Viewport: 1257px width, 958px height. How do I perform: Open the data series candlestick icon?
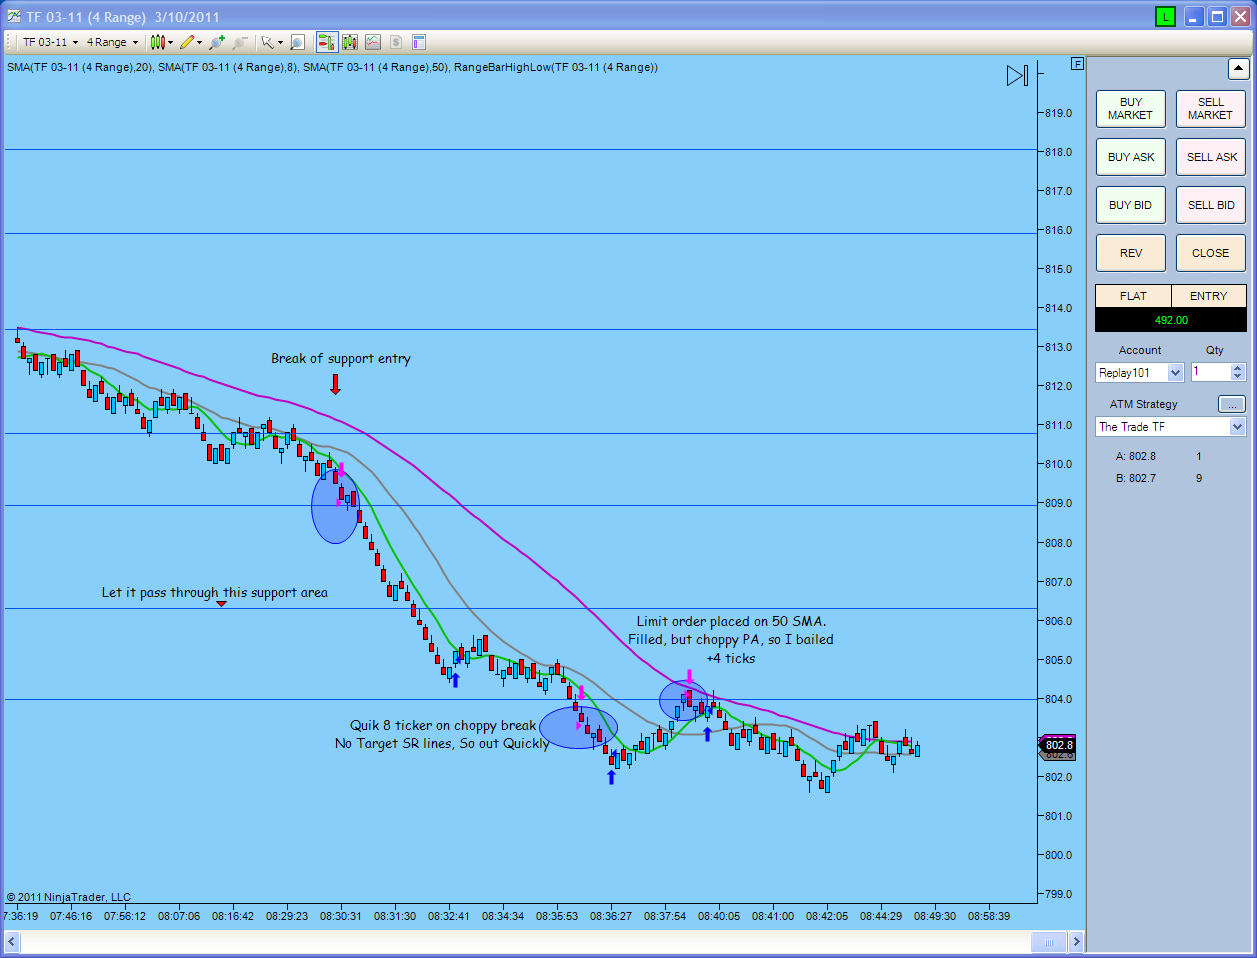350,42
